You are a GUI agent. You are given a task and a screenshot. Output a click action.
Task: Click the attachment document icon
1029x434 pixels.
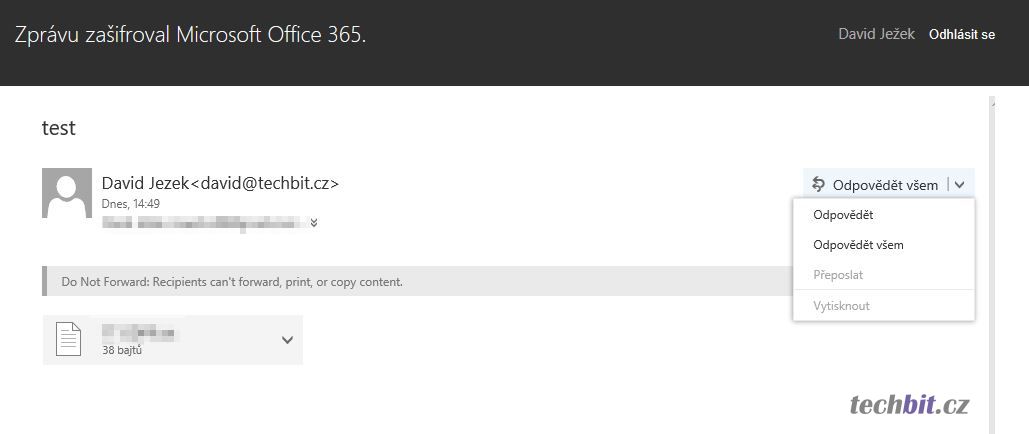[x=67, y=339]
